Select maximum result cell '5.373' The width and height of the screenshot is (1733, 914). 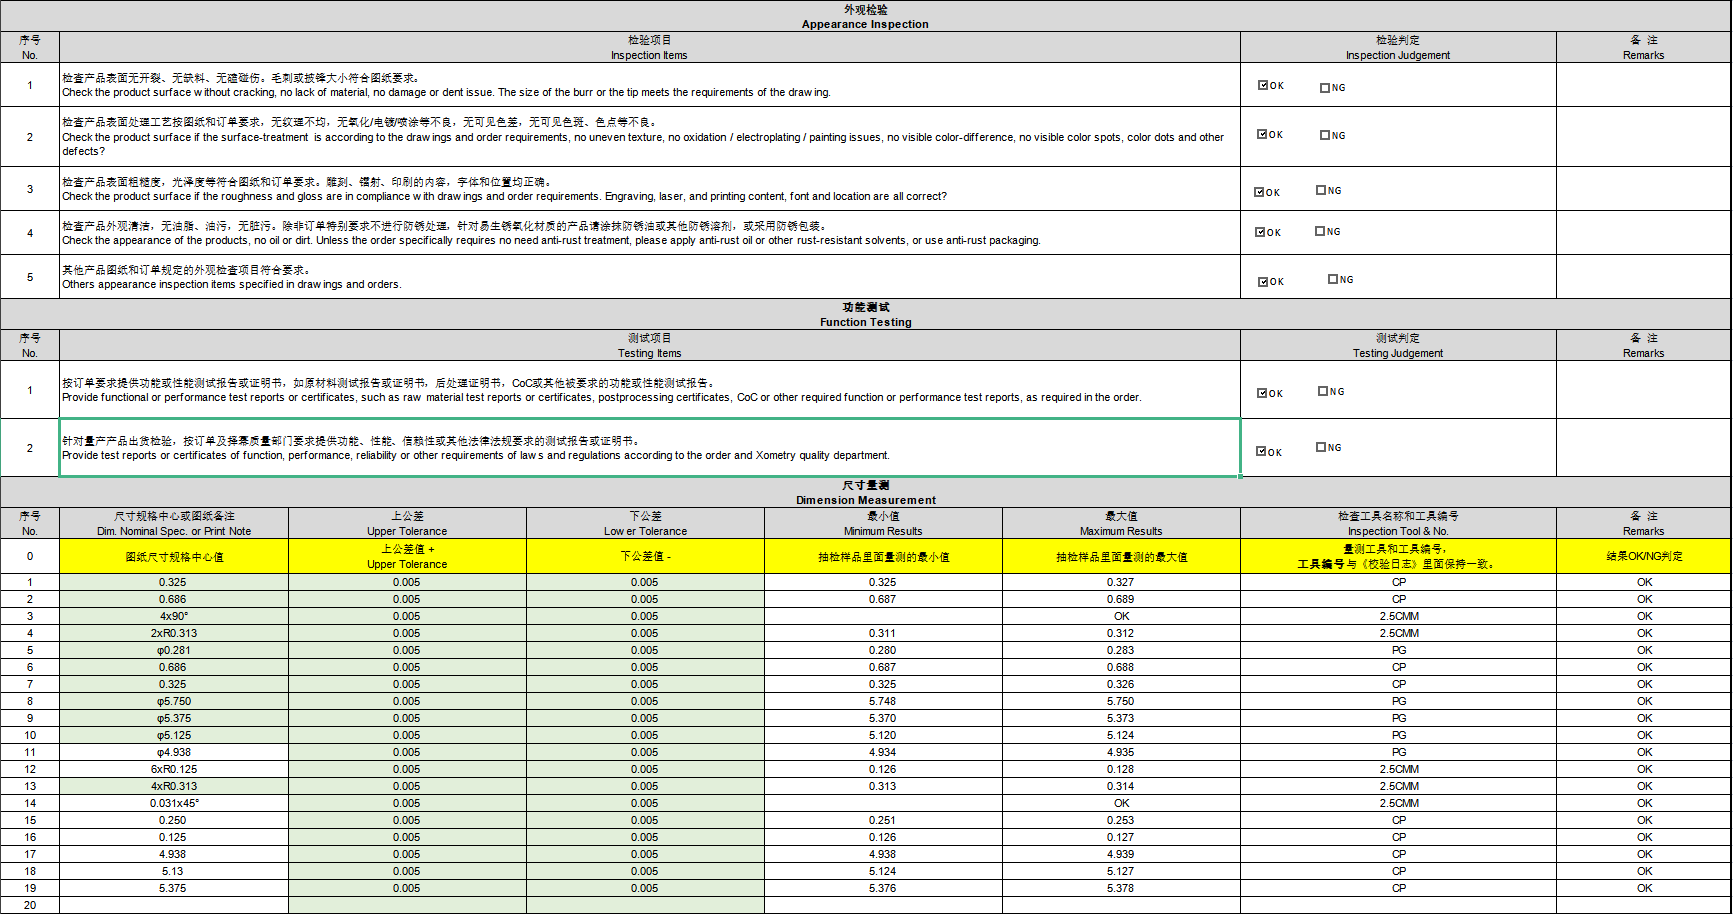[x=1121, y=718]
